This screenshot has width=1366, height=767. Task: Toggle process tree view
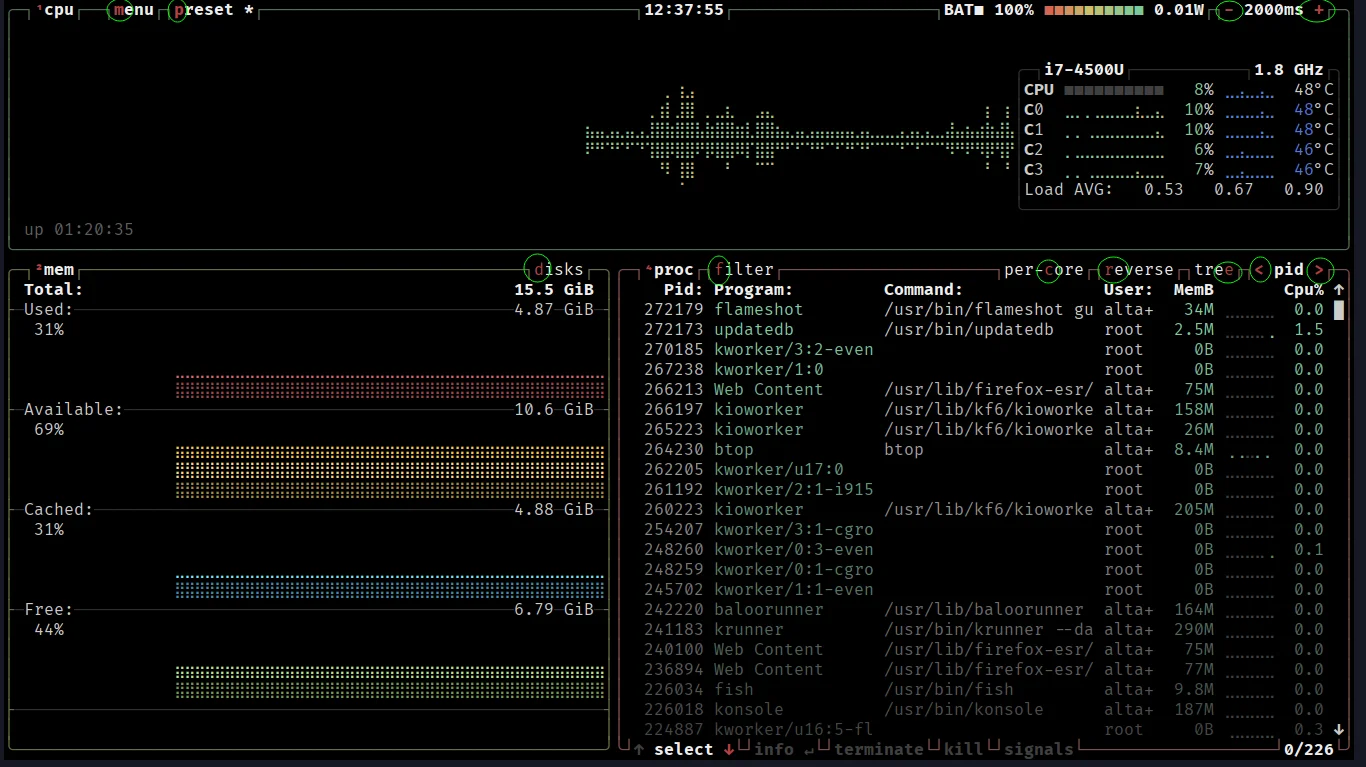pyautogui.click(x=1214, y=270)
